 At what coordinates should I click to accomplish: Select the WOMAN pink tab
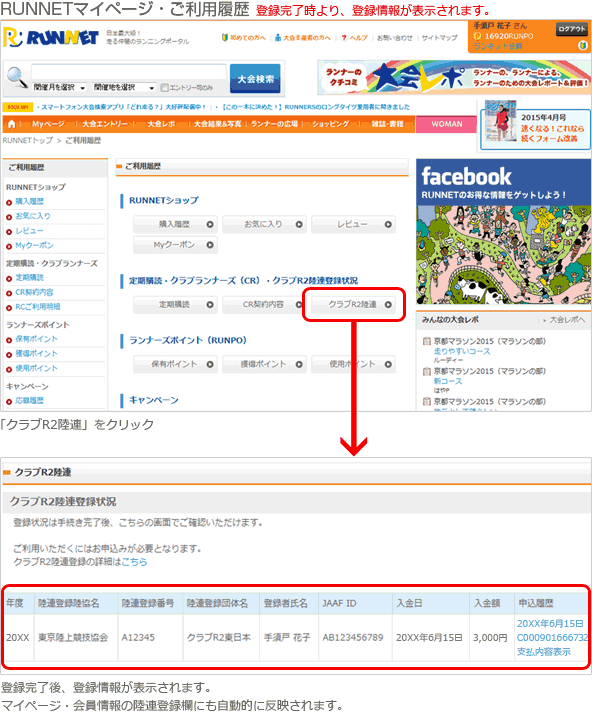tap(447, 124)
